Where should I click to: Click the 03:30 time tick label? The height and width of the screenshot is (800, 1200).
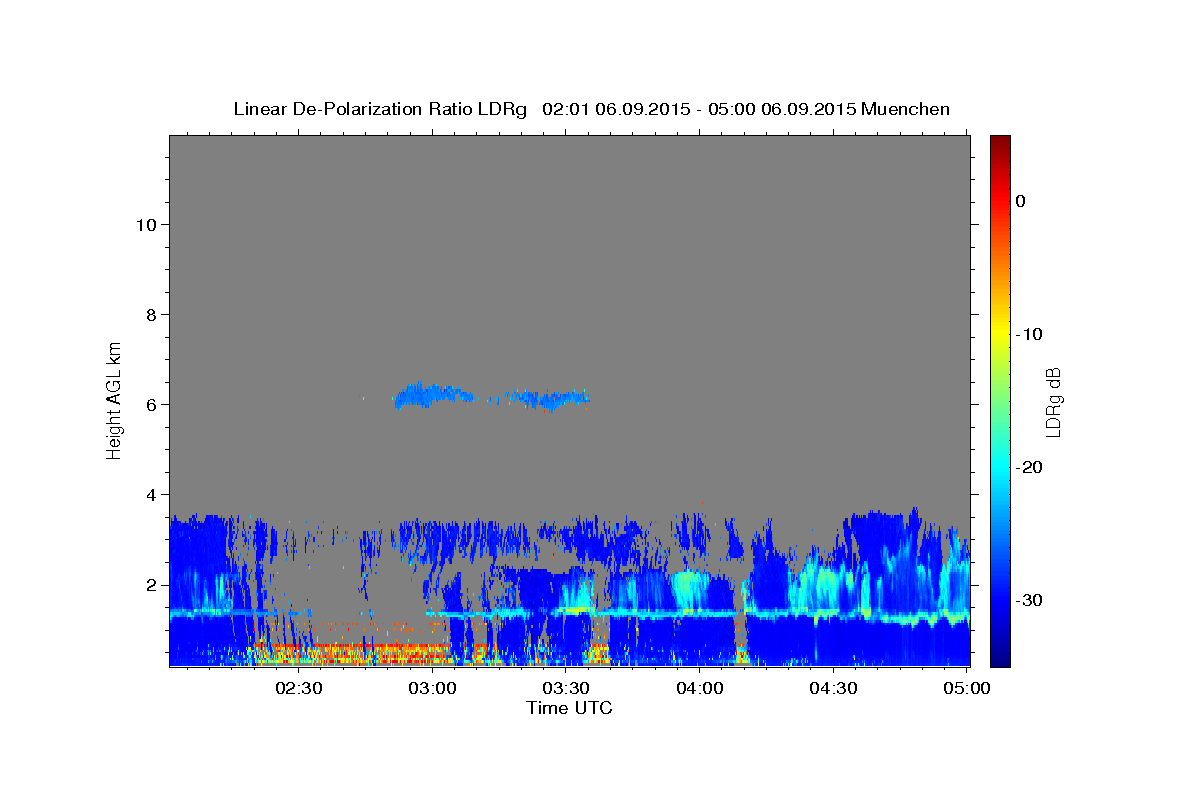pos(566,688)
